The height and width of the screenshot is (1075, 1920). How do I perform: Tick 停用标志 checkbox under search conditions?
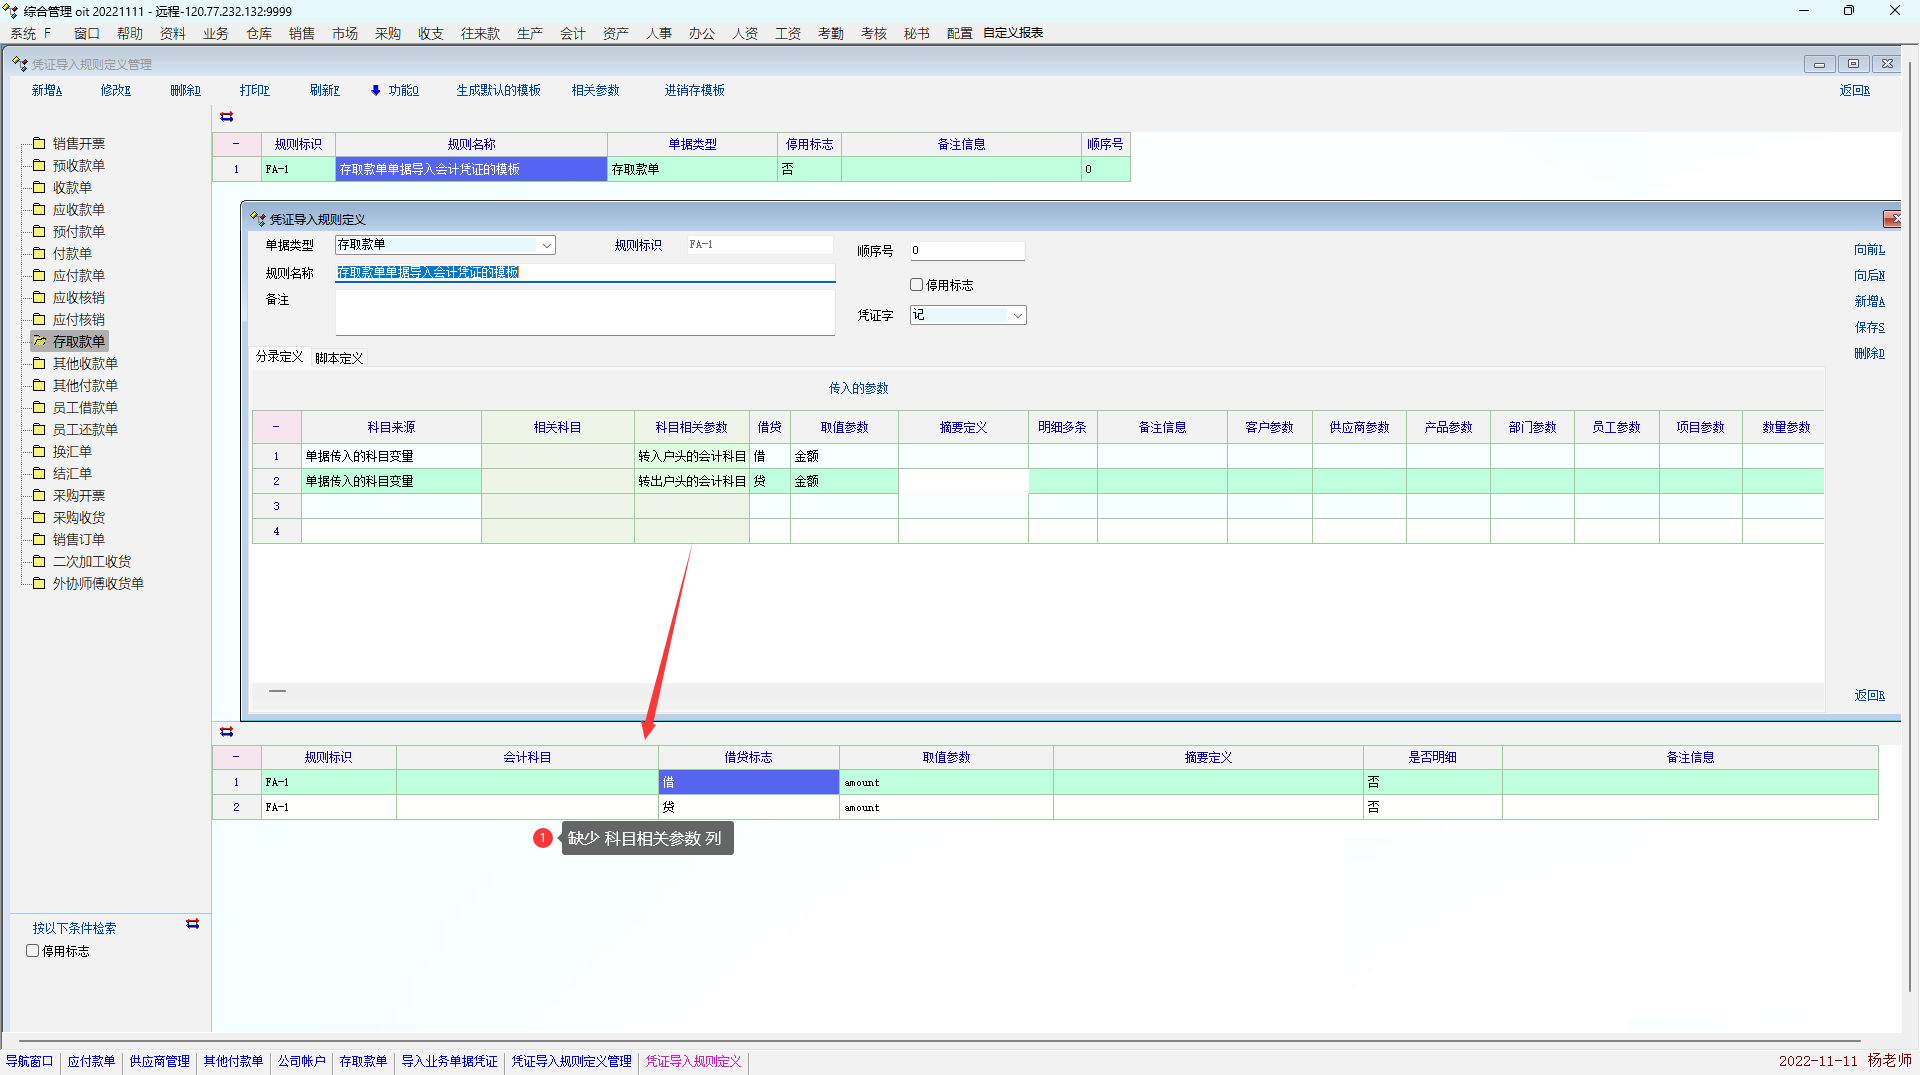tap(33, 951)
